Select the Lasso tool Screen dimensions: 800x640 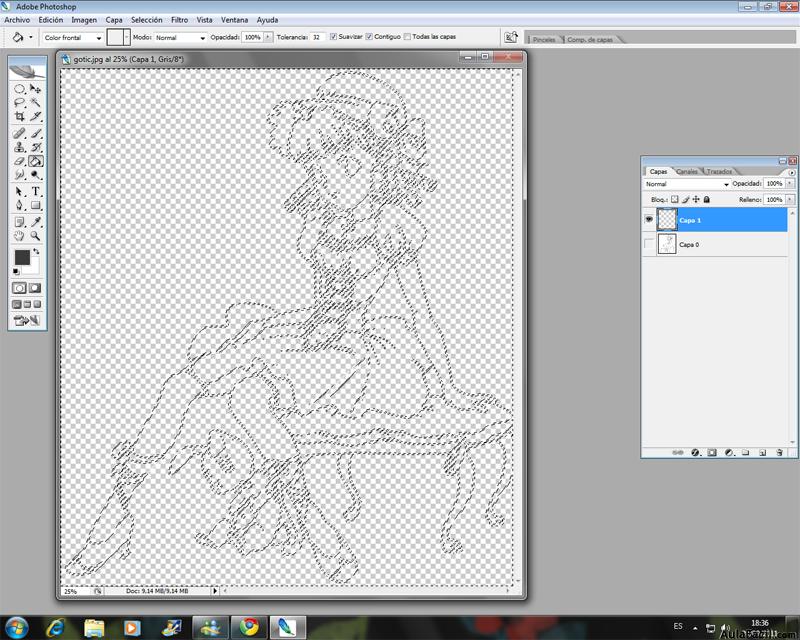[x=19, y=103]
